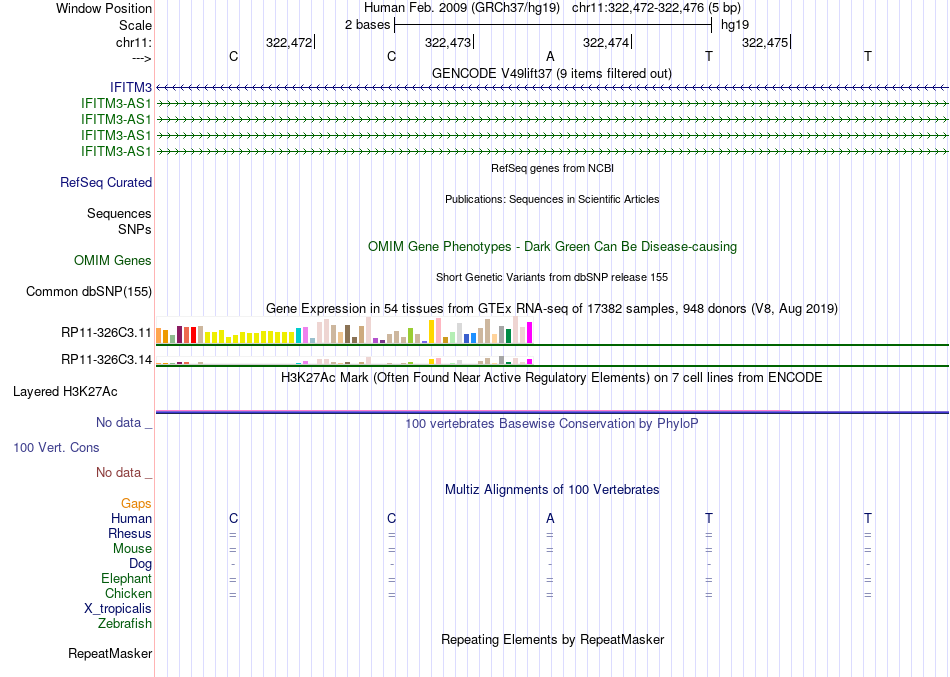Click the OMIM Genes track label
950x677 pixels.
[x=113, y=261]
